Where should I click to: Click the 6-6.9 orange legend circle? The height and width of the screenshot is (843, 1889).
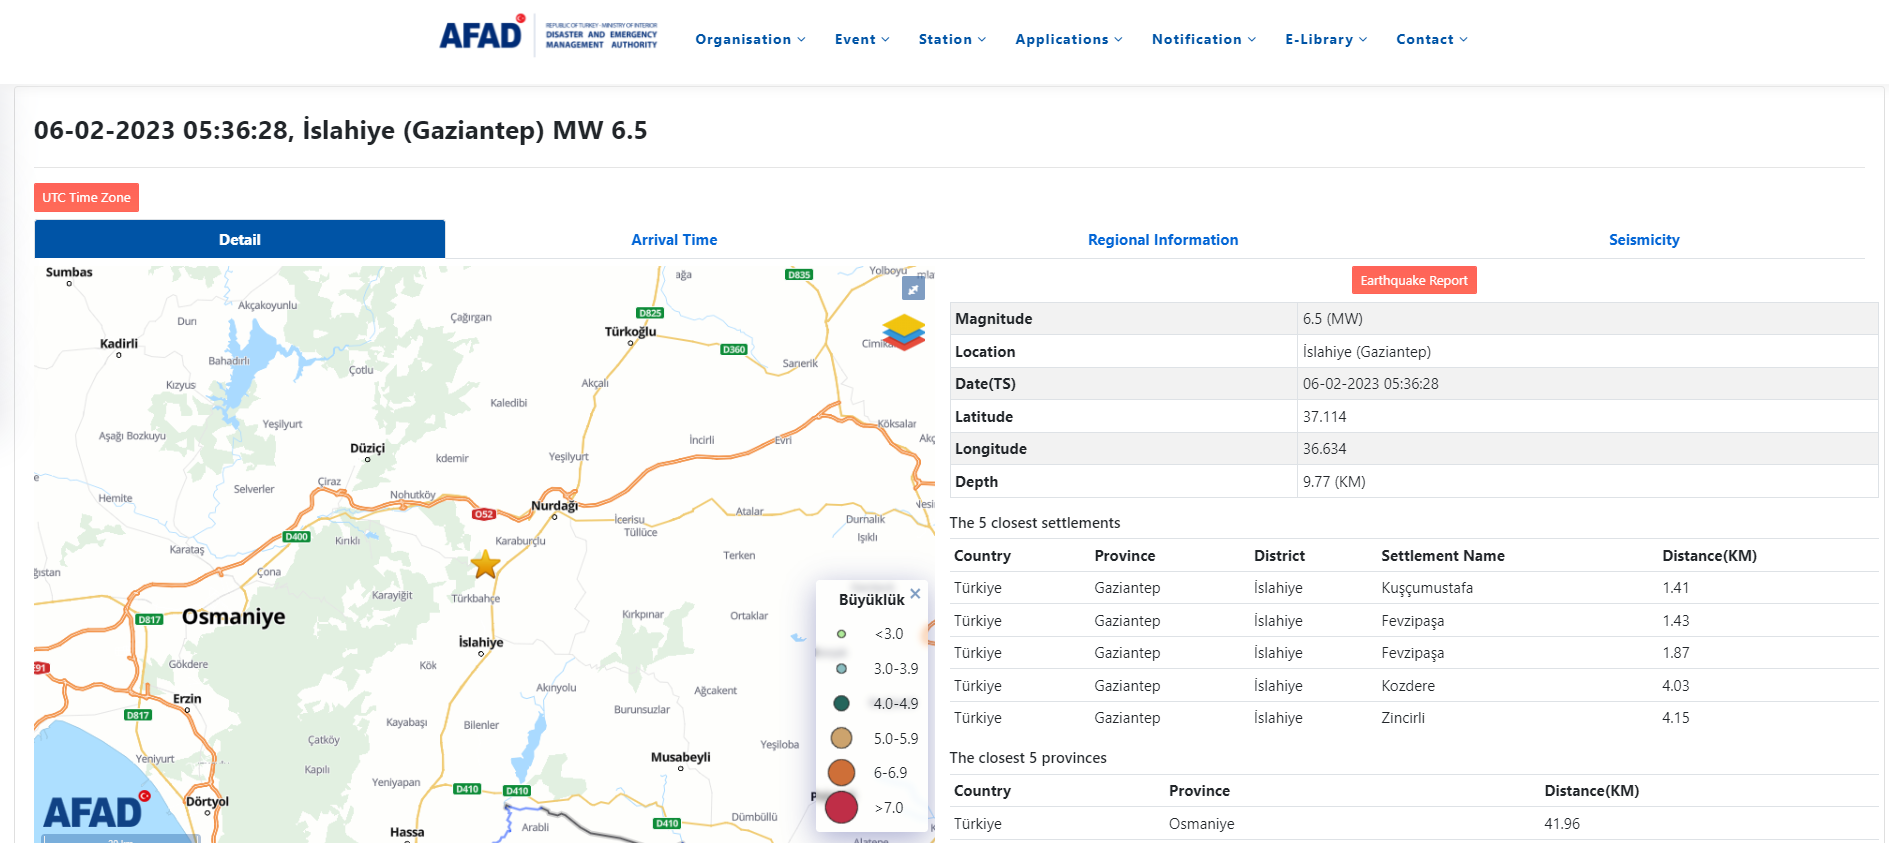click(x=841, y=773)
